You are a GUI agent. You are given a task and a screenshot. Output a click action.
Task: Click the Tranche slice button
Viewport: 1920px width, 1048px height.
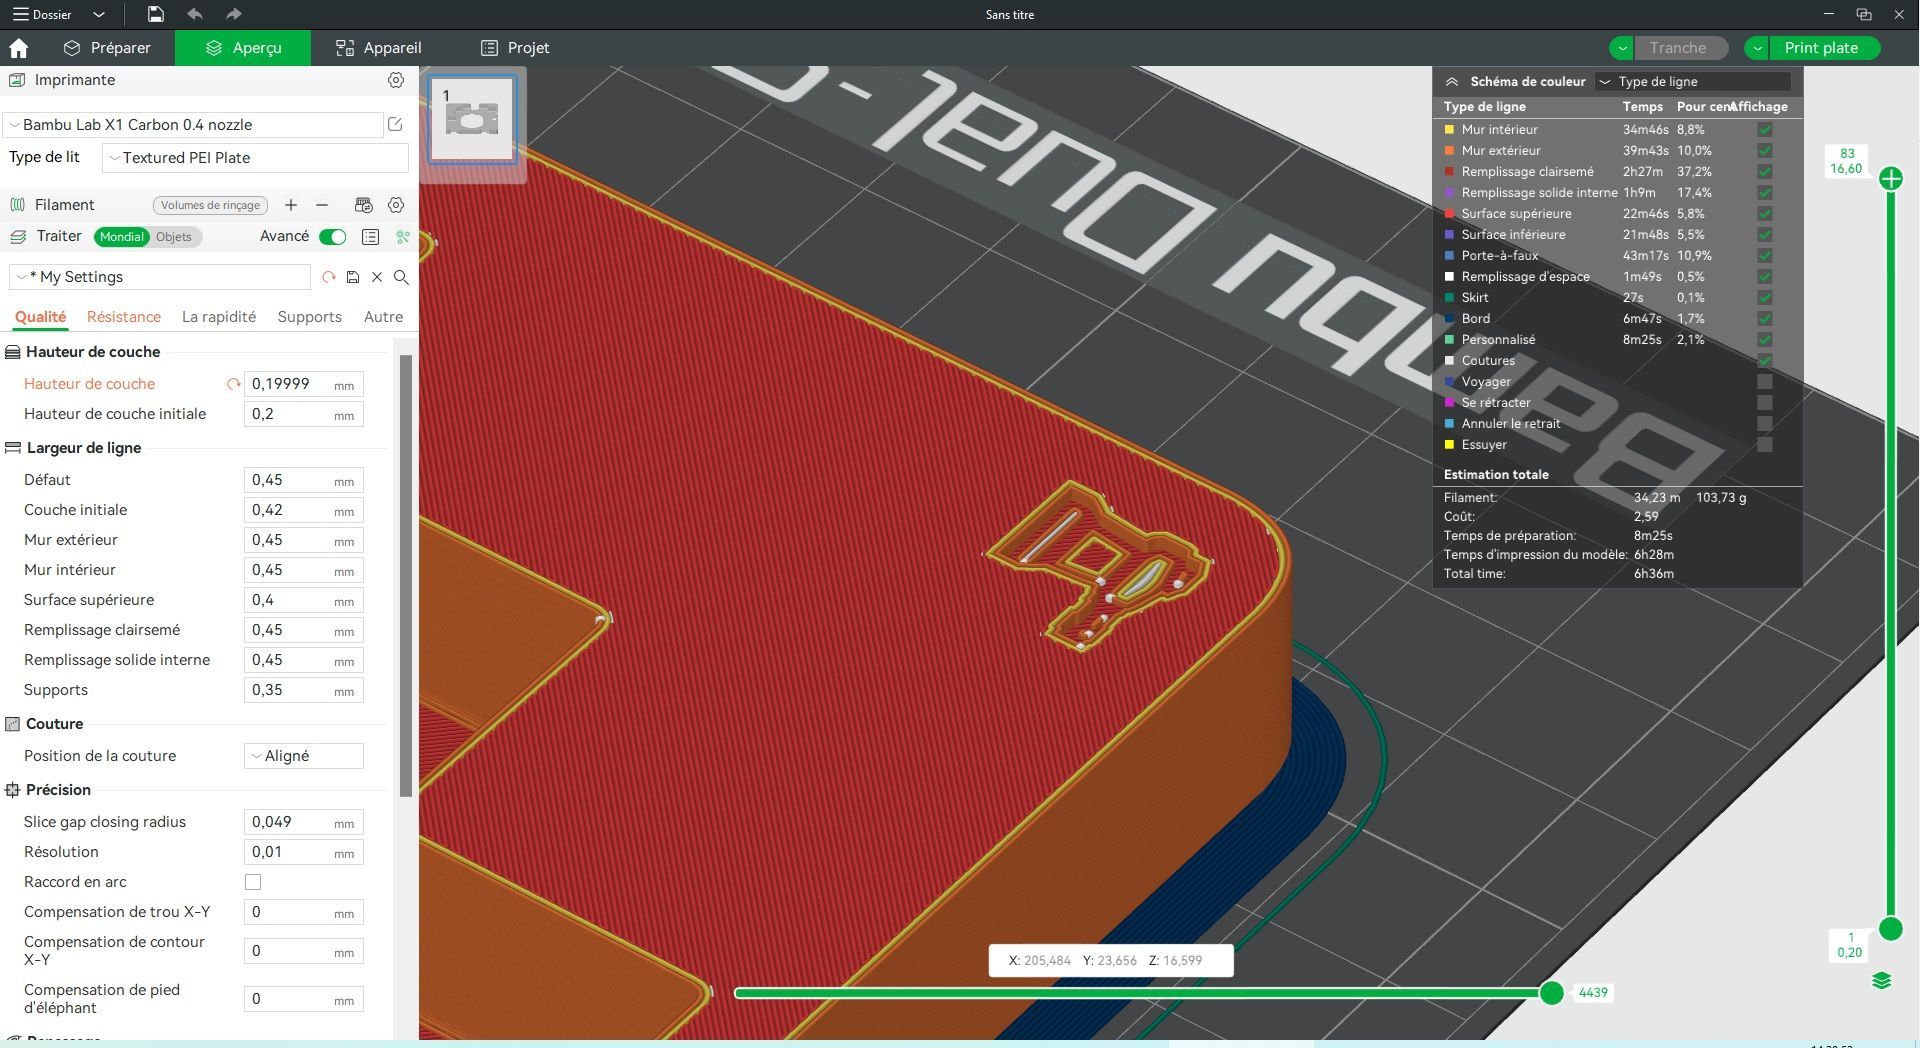click(x=1680, y=48)
